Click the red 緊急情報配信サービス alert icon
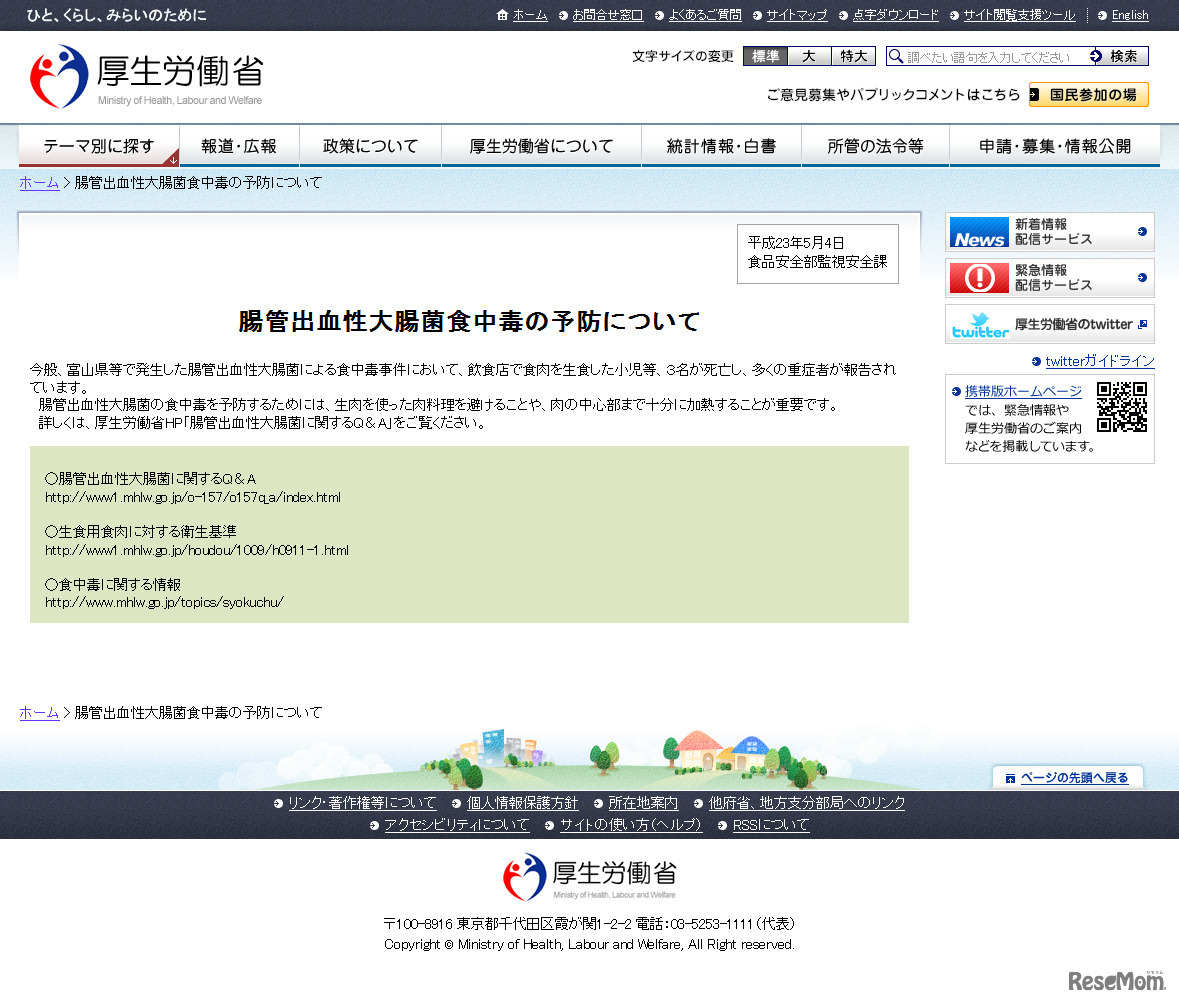Image resolution: width=1179 pixels, height=1004 pixels. click(978, 278)
